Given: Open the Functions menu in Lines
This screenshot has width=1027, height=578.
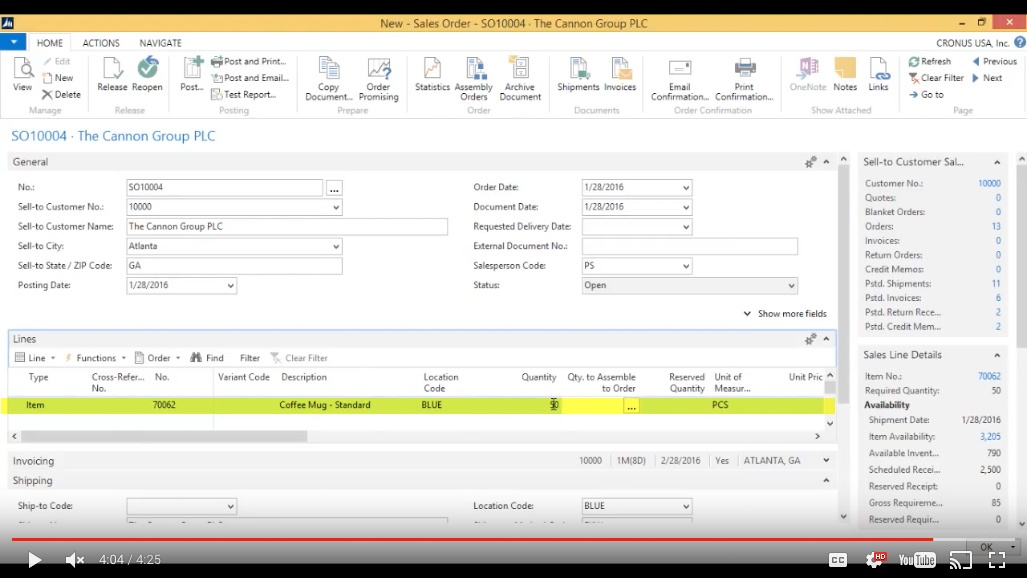Looking at the screenshot, I should (95, 358).
